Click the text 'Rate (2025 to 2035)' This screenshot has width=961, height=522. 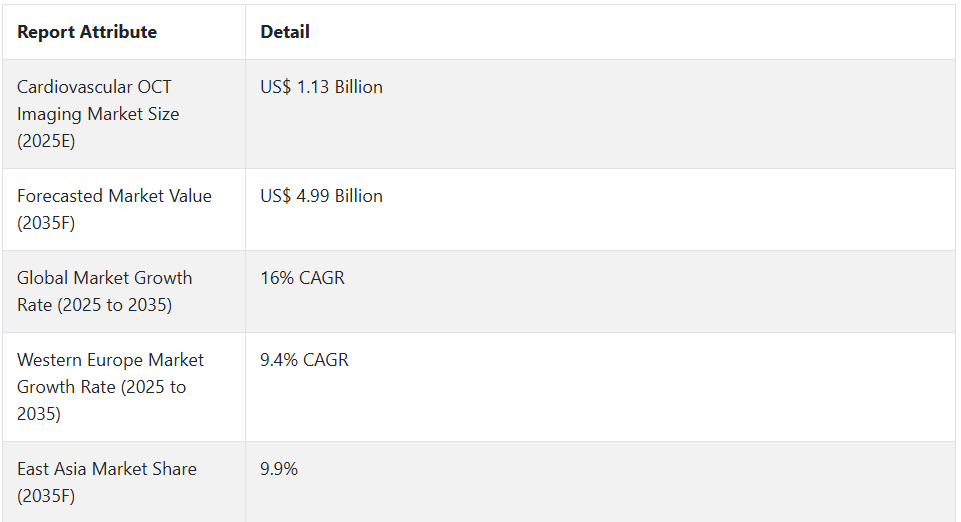[94, 305]
